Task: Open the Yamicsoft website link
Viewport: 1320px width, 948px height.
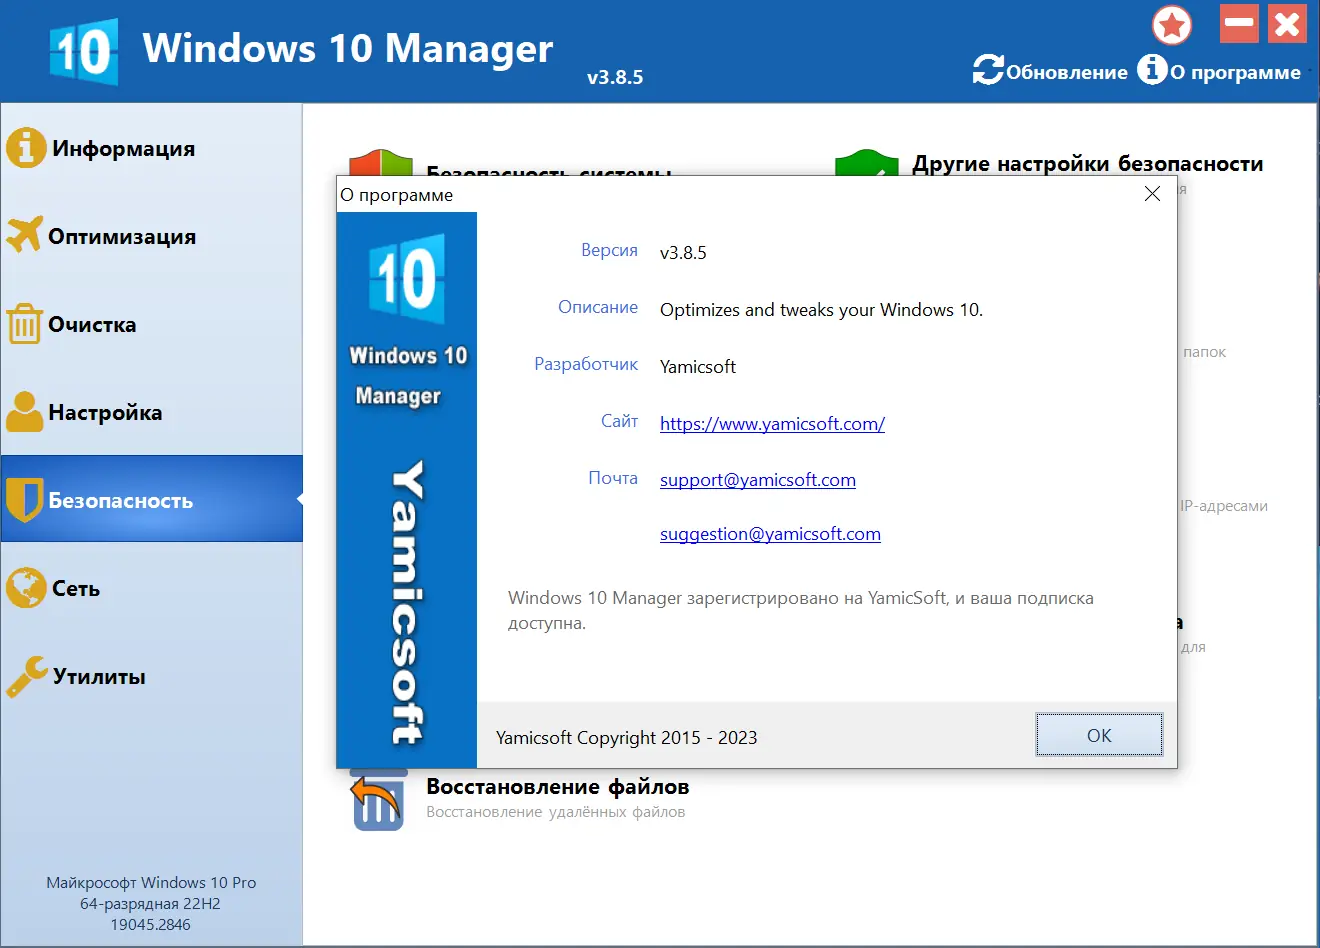Action: point(771,423)
